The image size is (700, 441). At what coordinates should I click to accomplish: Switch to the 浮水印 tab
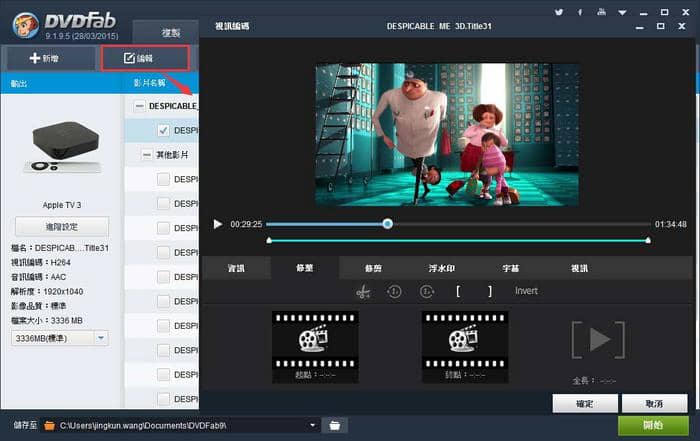pyautogui.click(x=442, y=268)
